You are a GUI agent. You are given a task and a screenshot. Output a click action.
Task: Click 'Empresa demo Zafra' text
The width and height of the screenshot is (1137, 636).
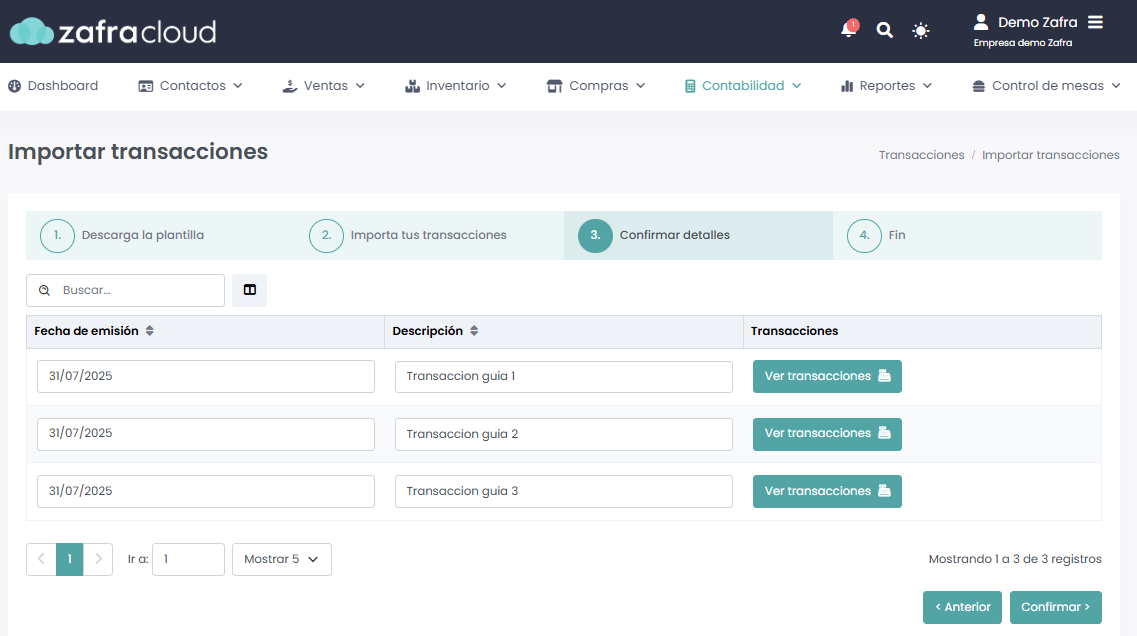point(1022,43)
